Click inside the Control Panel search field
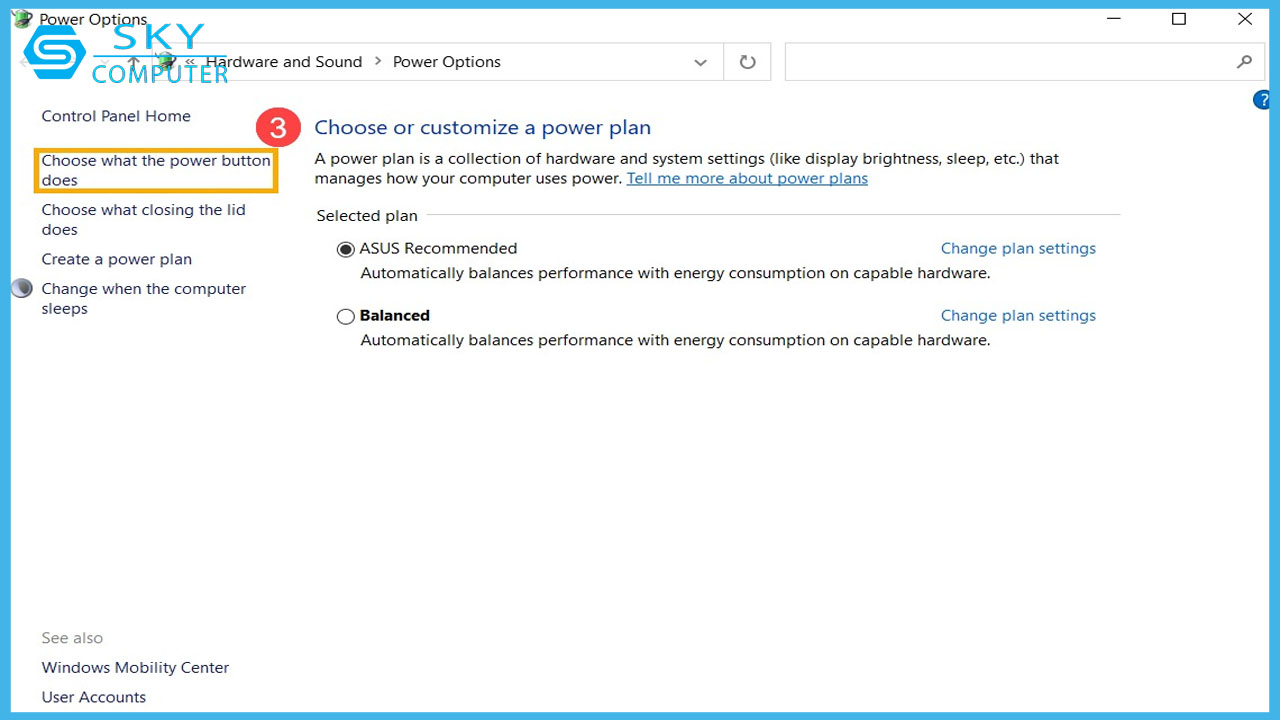 [1005, 62]
